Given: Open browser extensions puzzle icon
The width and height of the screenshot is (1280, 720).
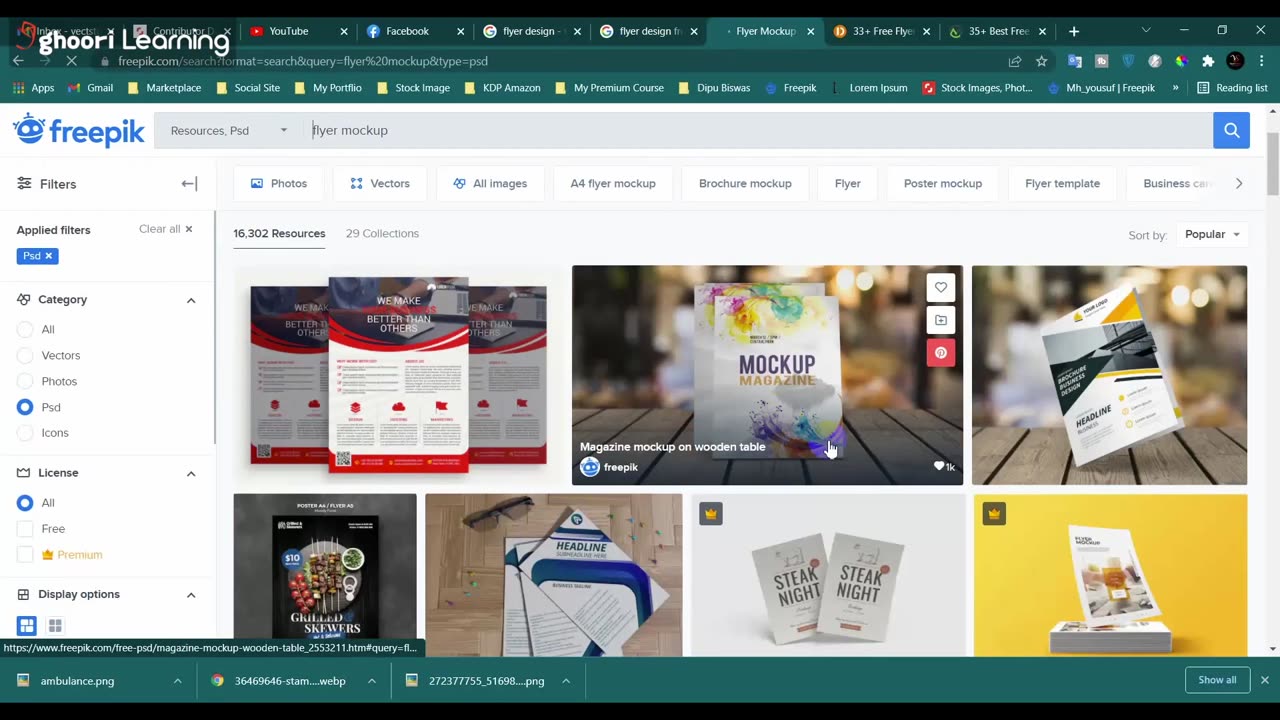Looking at the screenshot, I should tap(1208, 61).
